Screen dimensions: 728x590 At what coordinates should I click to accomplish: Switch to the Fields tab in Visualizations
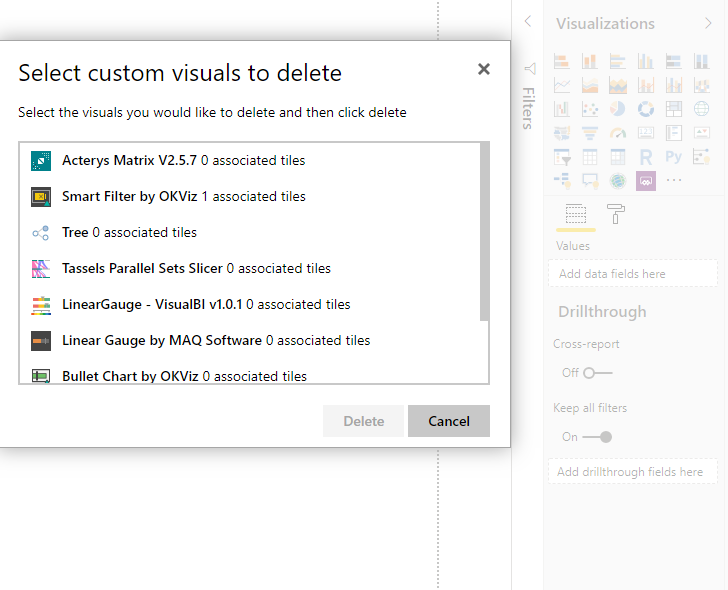pyautogui.click(x=576, y=214)
